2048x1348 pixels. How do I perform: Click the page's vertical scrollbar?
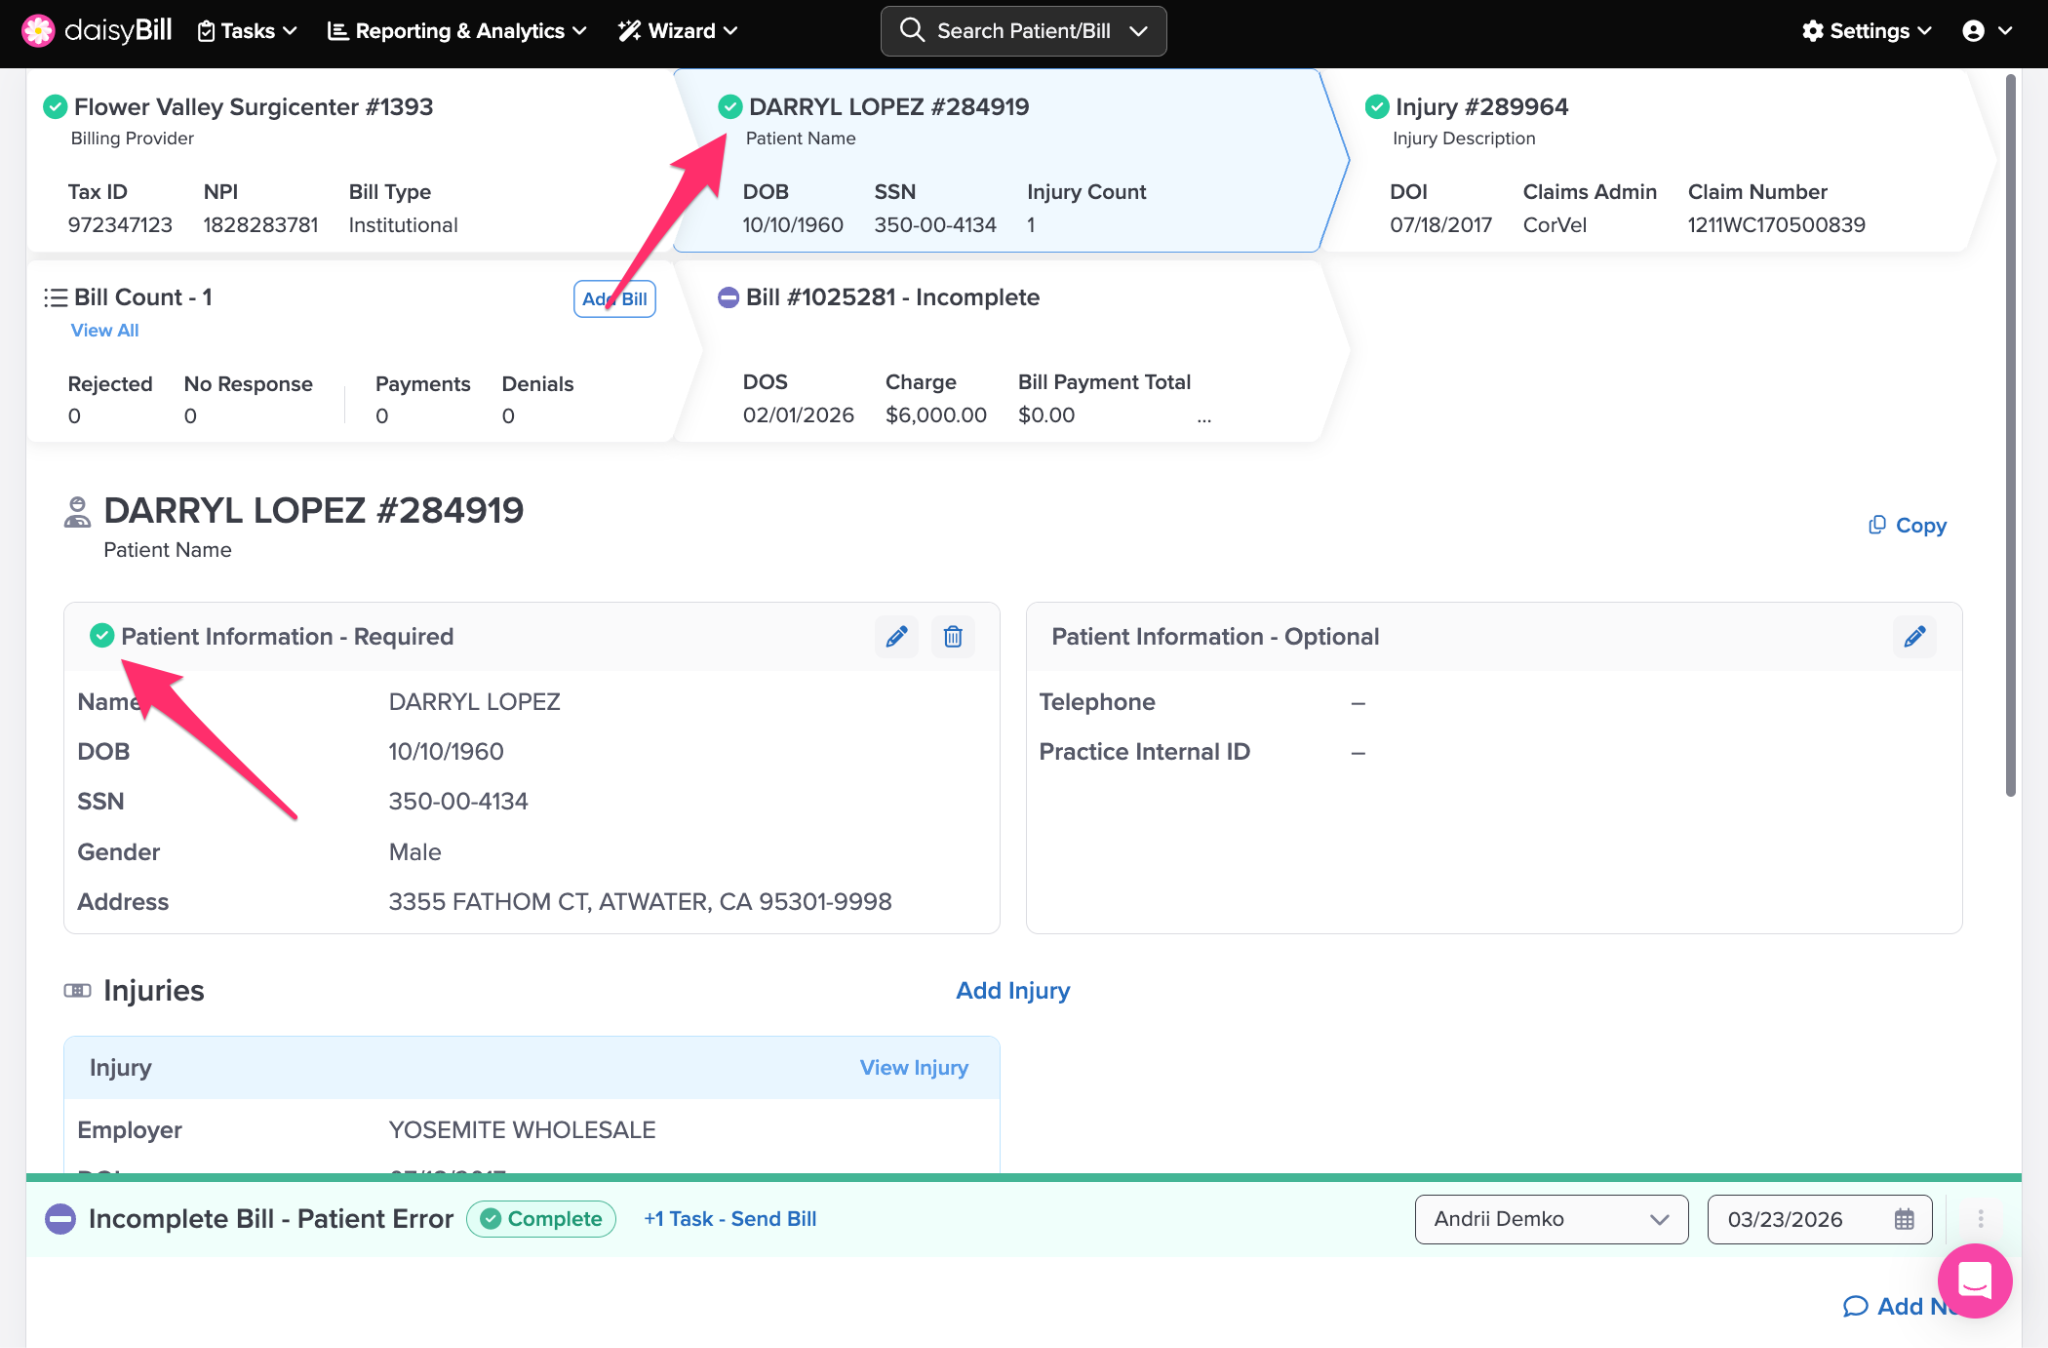point(2010,435)
